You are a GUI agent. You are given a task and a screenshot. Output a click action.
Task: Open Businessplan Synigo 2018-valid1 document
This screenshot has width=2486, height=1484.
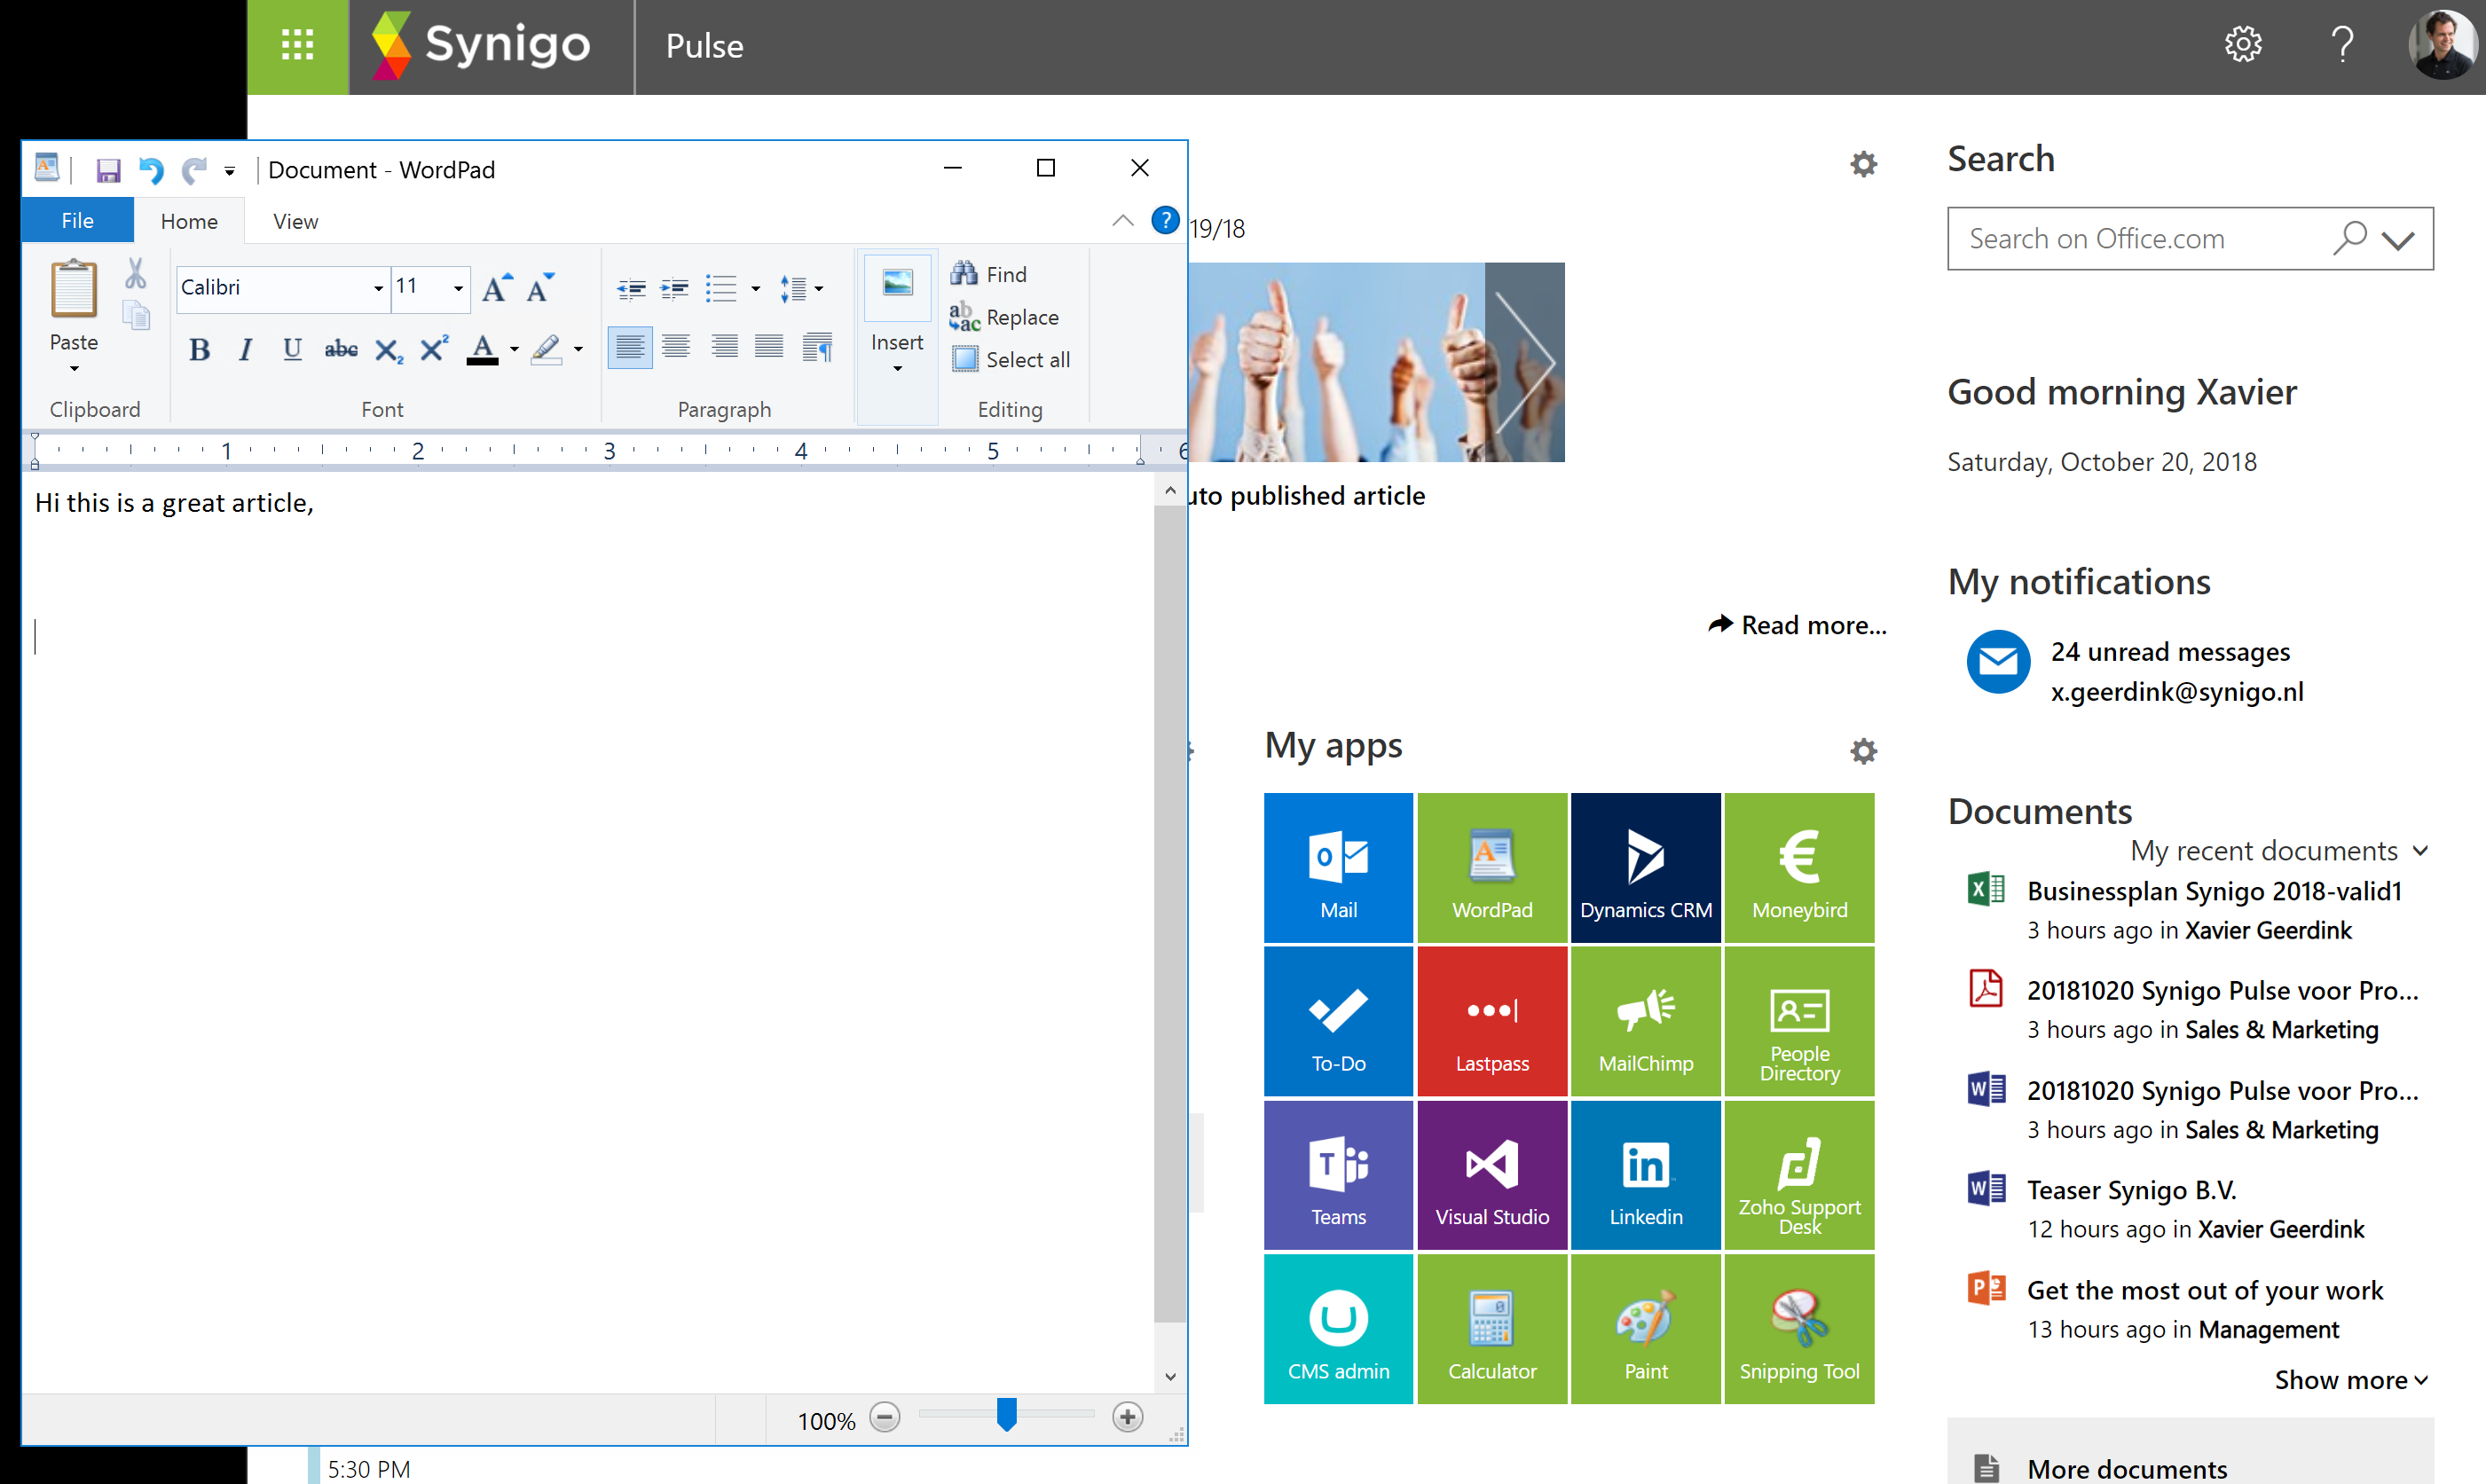(2214, 891)
